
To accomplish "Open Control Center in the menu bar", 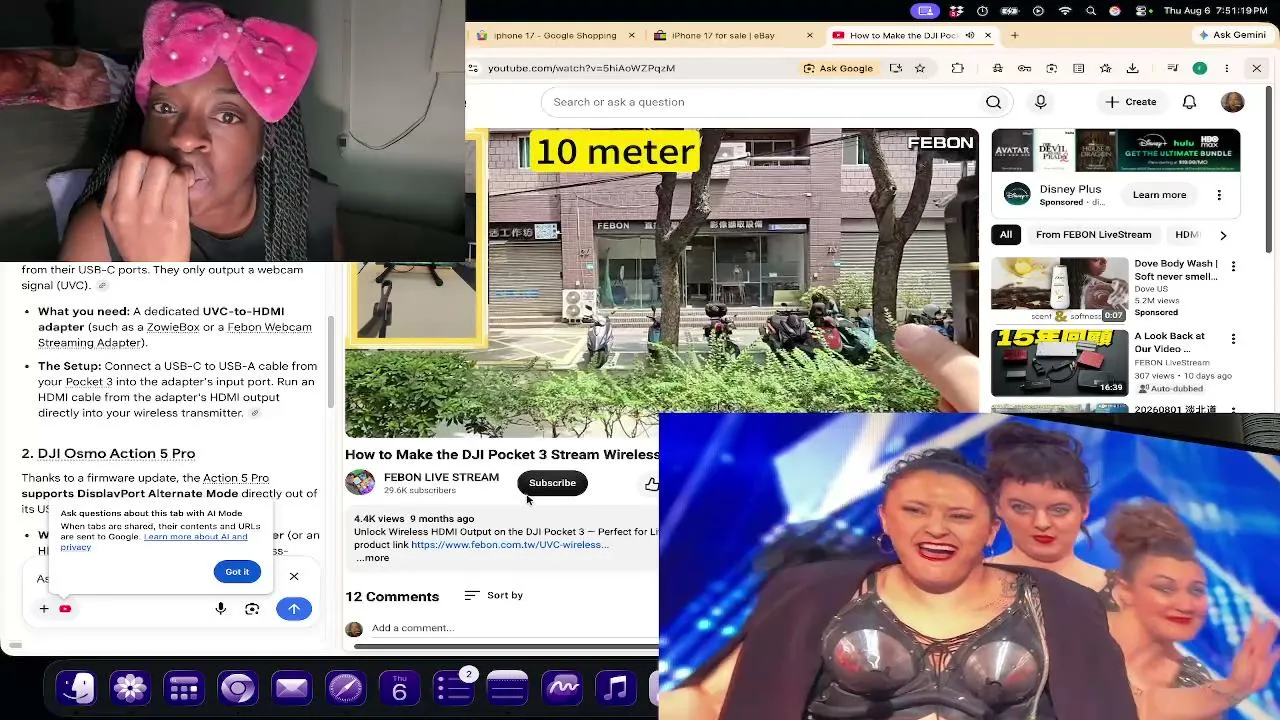I will click(1141, 11).
